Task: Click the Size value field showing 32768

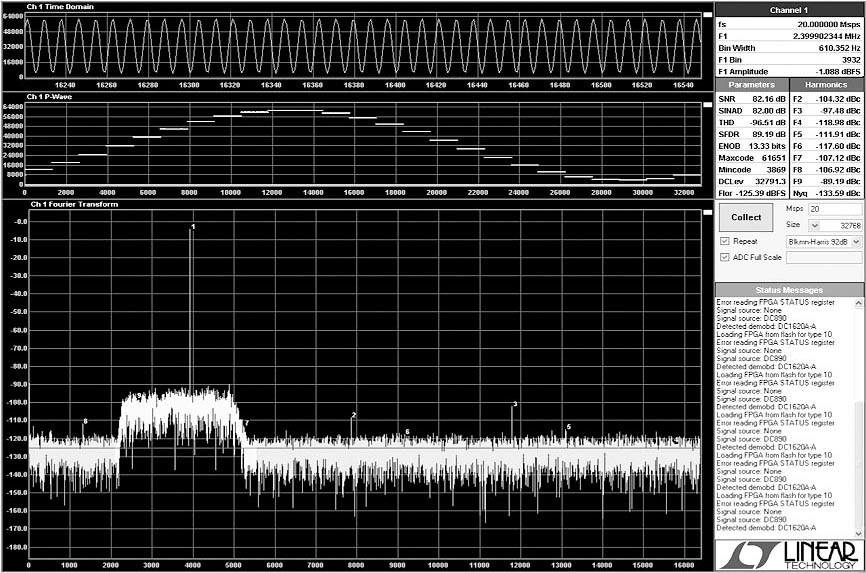Action: 841,225
